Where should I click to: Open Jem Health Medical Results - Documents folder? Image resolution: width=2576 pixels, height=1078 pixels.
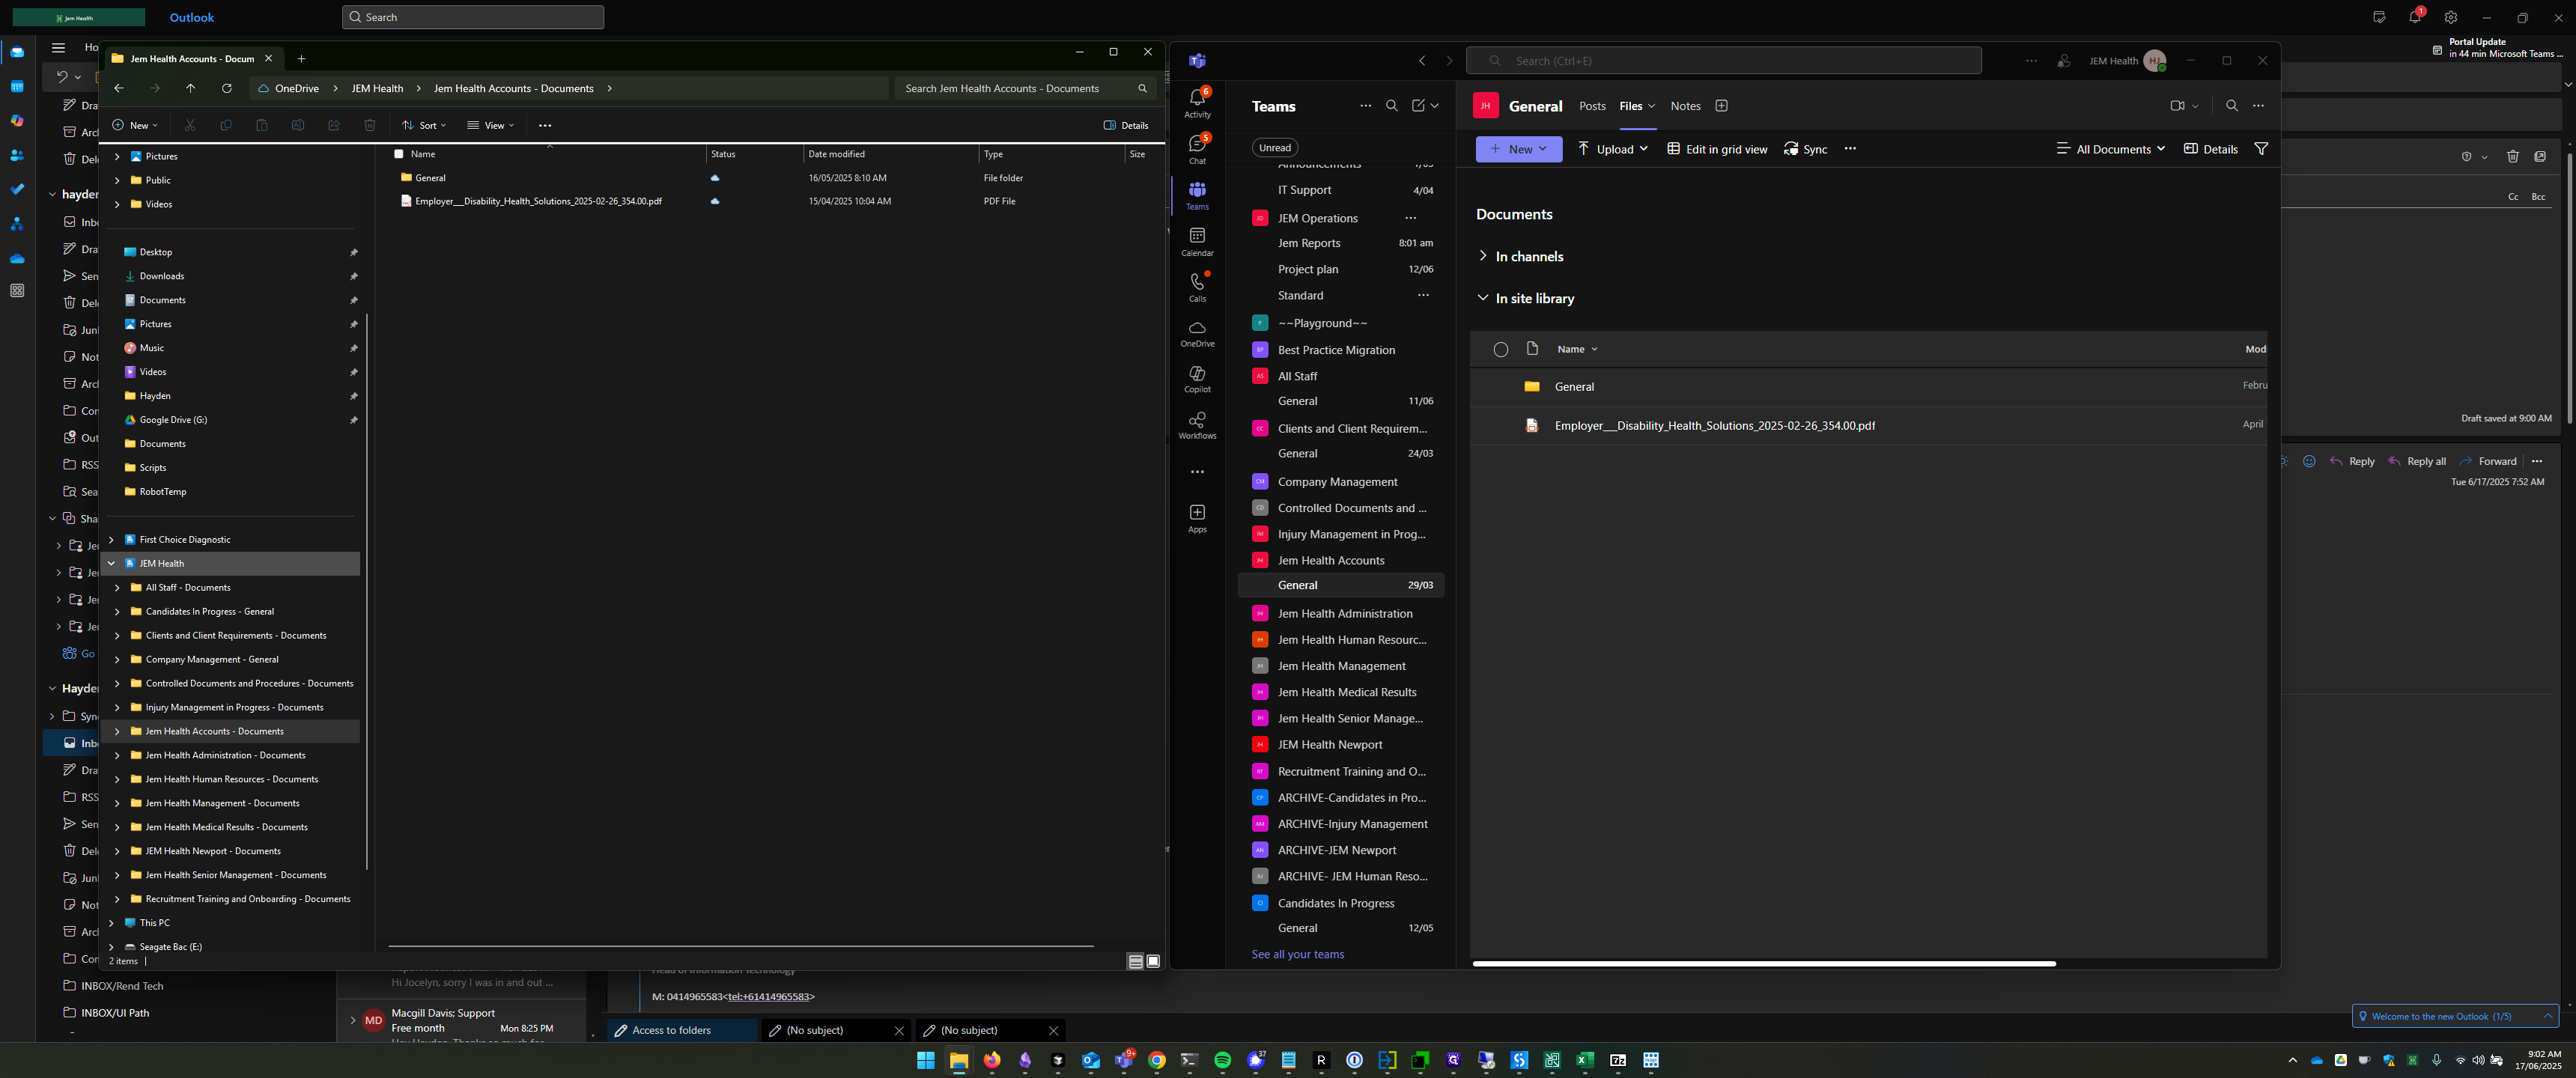coord(226,828)
